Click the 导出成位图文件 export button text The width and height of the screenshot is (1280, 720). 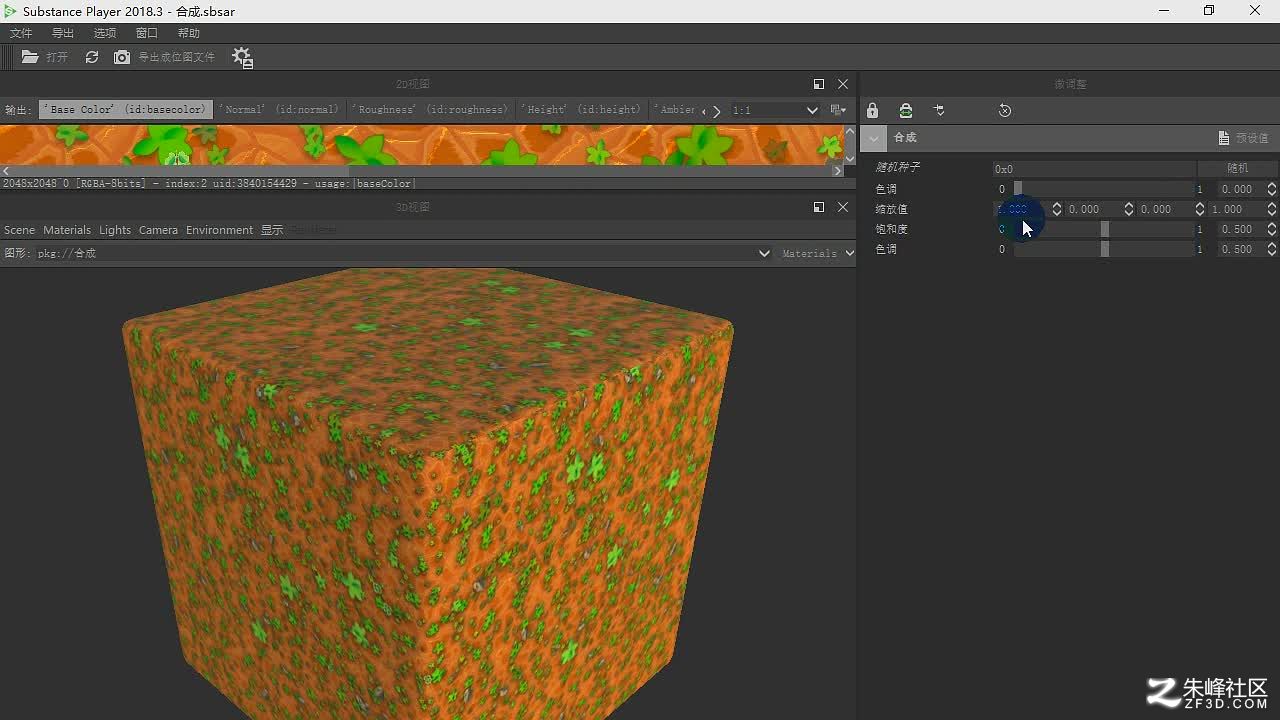tap(176, 57)
